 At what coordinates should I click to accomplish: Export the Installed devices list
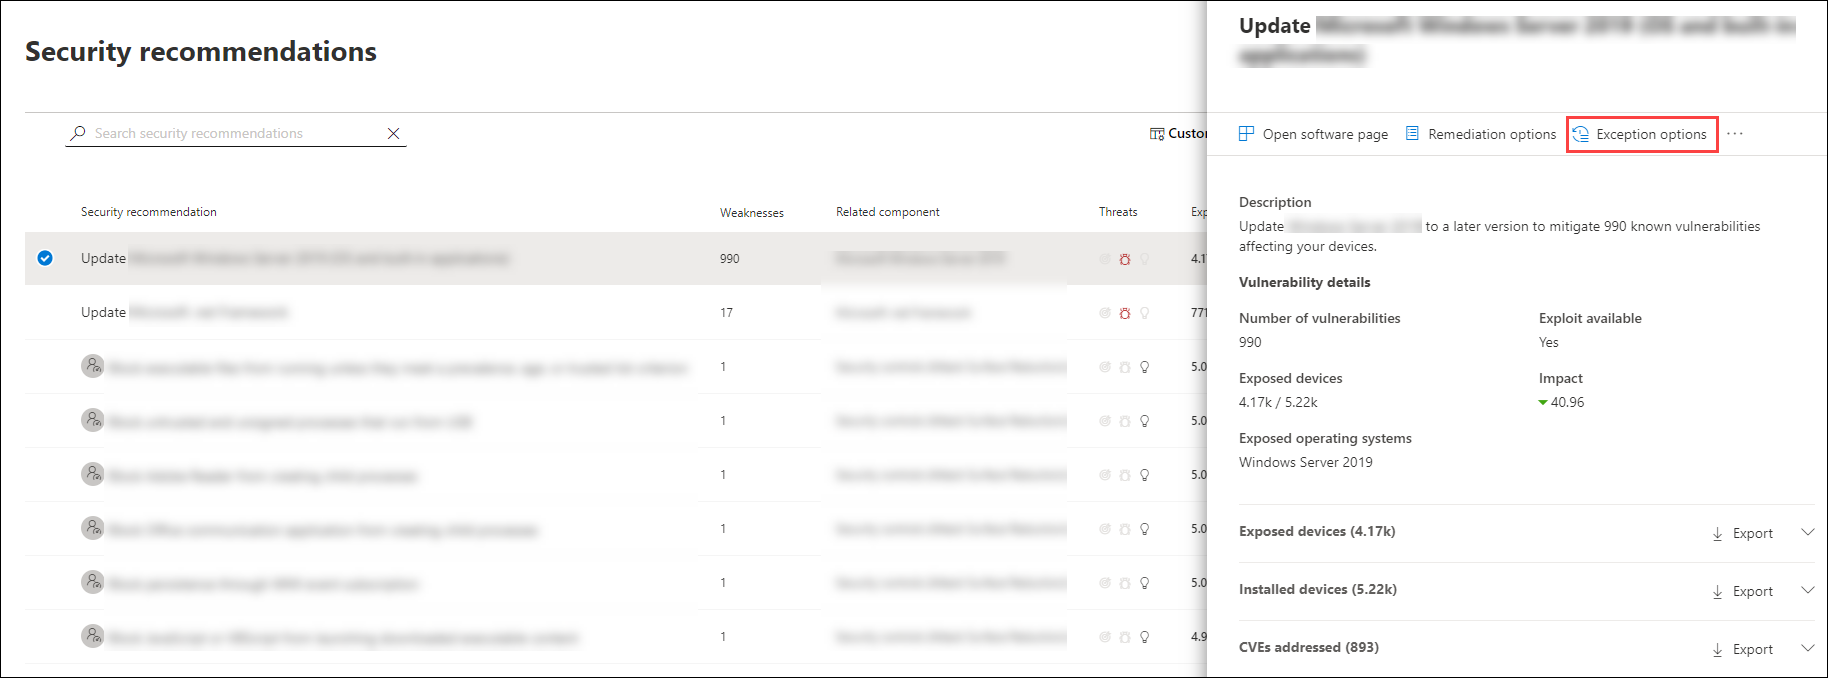click(1742, 592)
